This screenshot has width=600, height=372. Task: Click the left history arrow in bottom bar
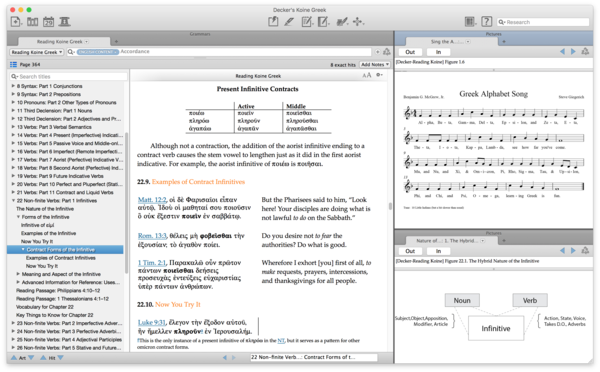(x=225, y=357)
